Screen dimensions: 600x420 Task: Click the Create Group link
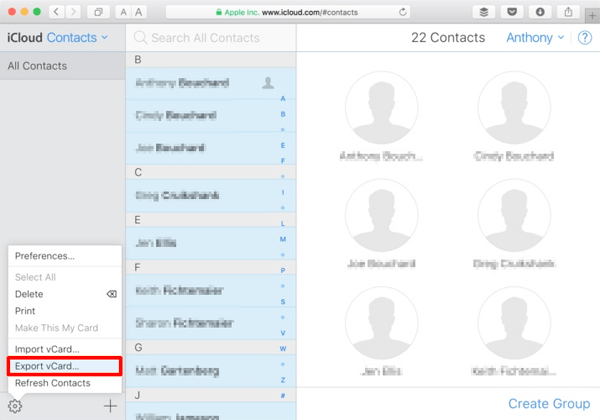pyautogui.click(x=548, y=403)
